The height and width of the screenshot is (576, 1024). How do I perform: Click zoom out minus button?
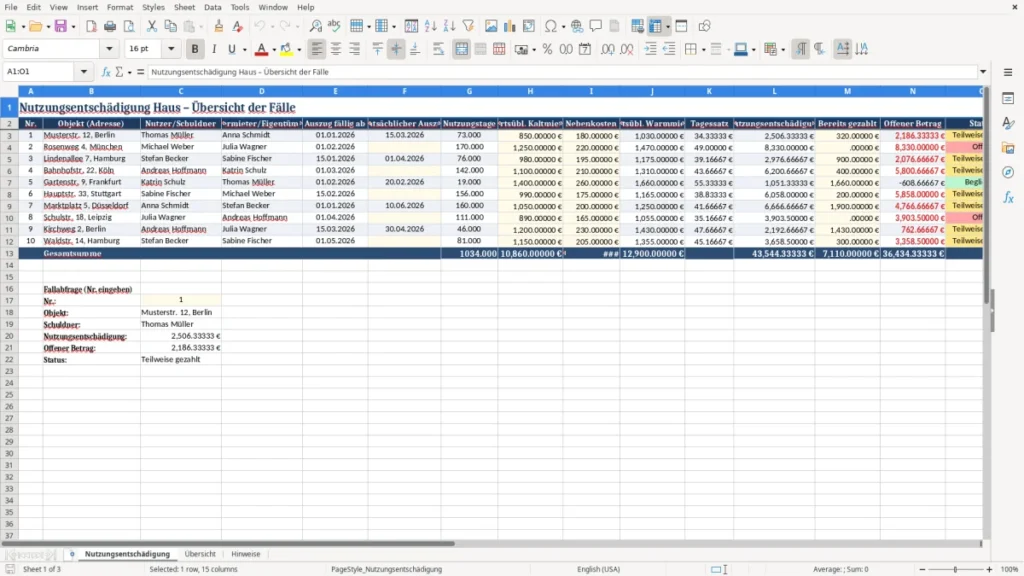click(922, 569)
